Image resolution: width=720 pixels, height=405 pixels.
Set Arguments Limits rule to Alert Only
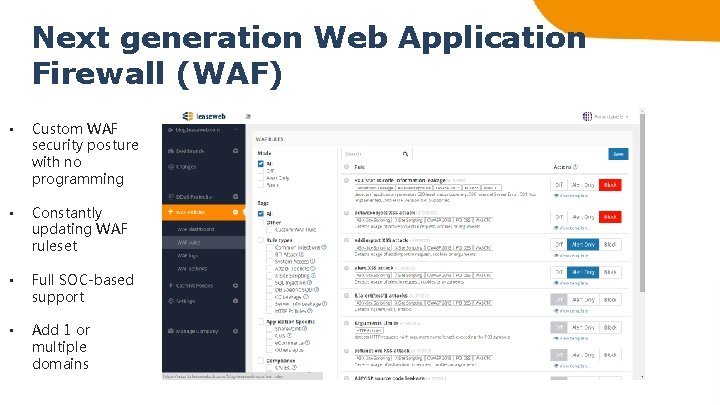583,328
